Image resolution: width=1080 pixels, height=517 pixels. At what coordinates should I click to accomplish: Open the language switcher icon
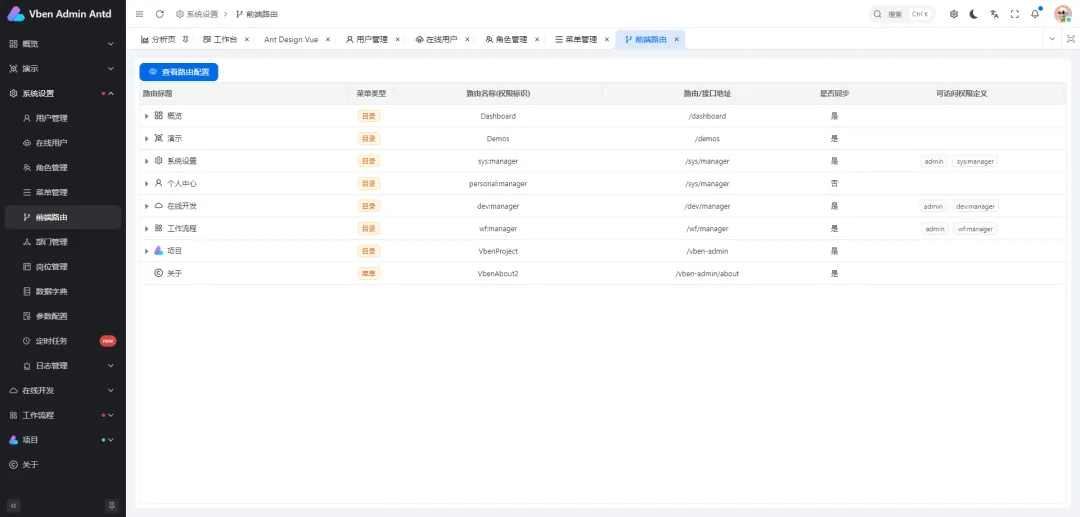995,14
